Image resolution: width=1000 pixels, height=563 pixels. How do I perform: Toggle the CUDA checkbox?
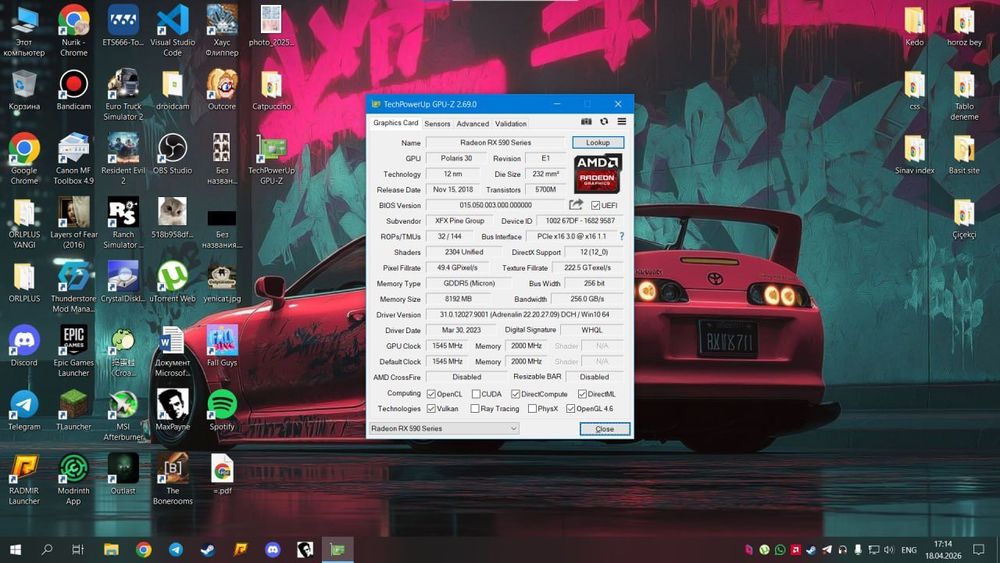476,394
